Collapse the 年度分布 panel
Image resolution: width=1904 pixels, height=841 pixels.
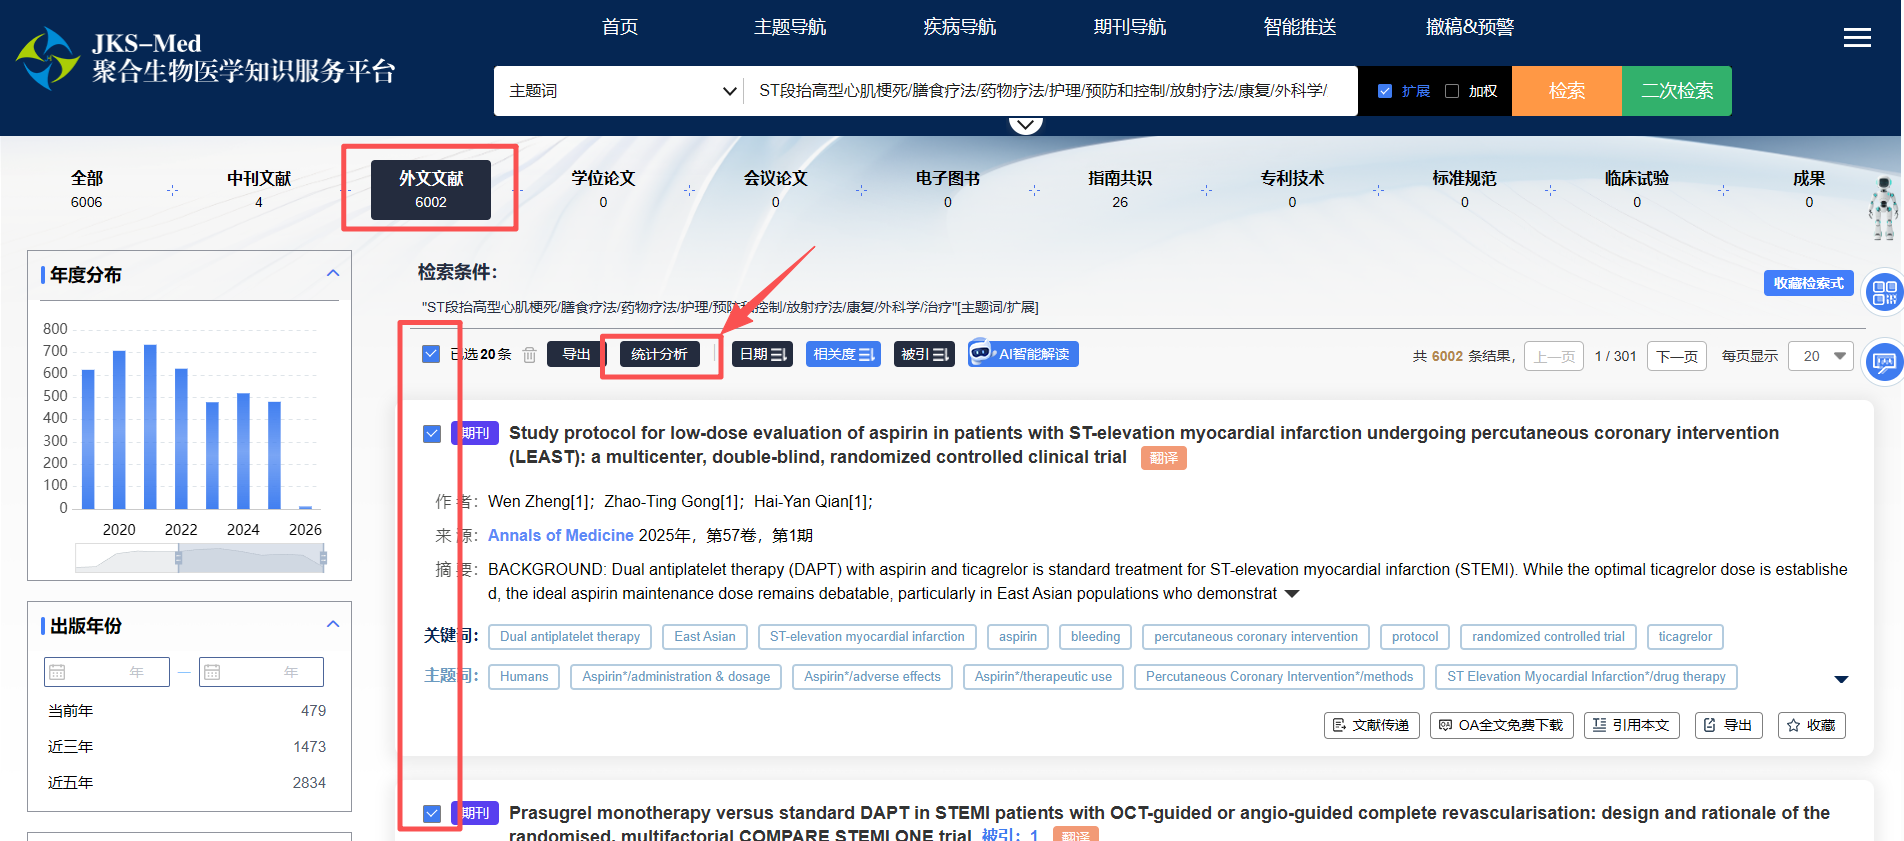click(333, 274)
